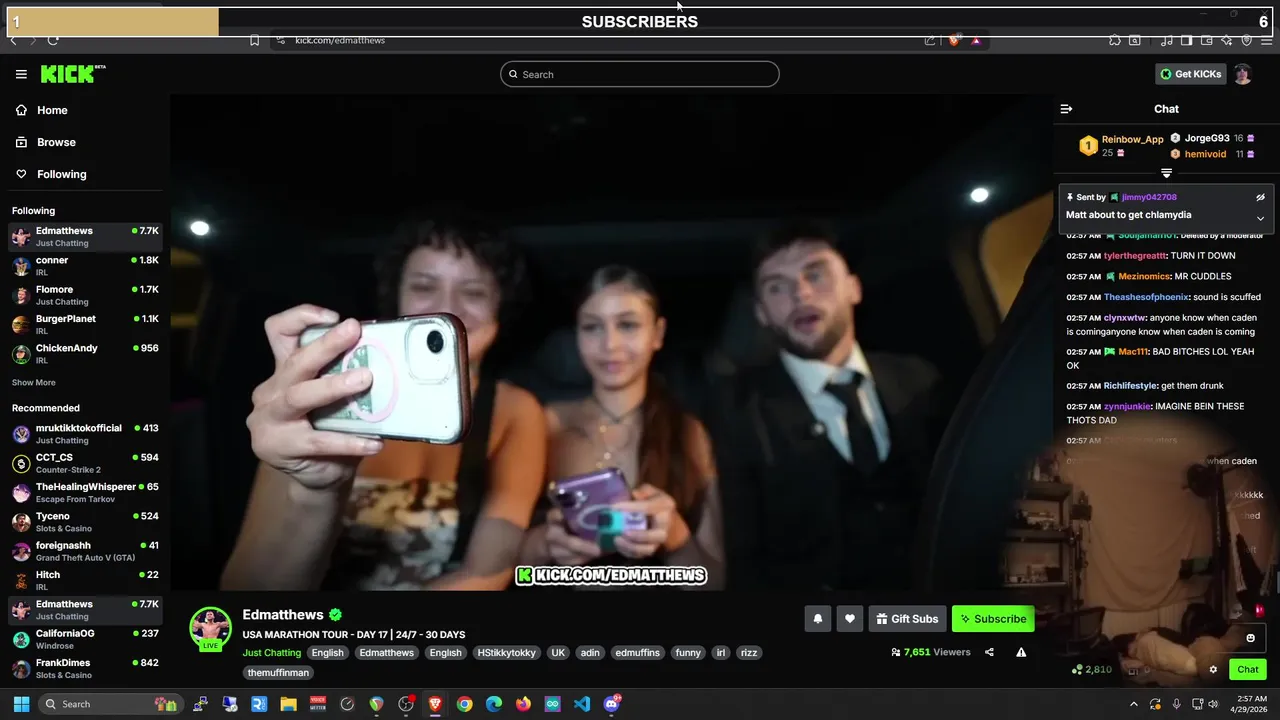Screen dimensions: 1280x720
Task: Click the stream notification bell
Action: pyautogui.click(x=817, y=619)
